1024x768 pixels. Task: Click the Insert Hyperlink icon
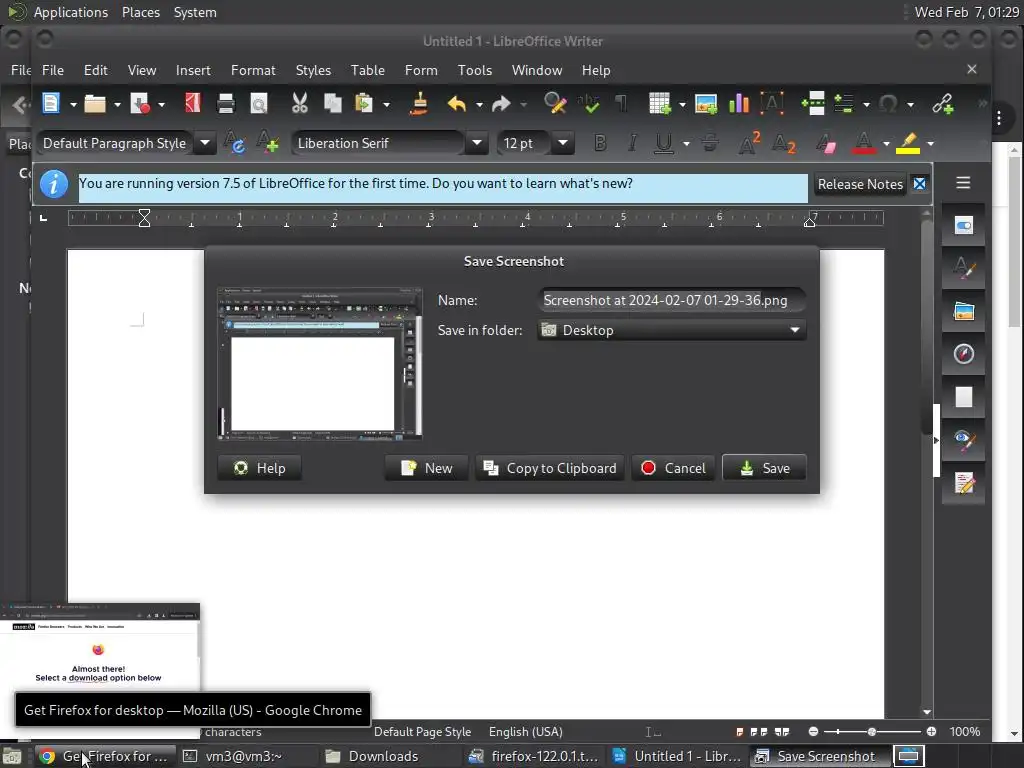click(x=942, y=103)
